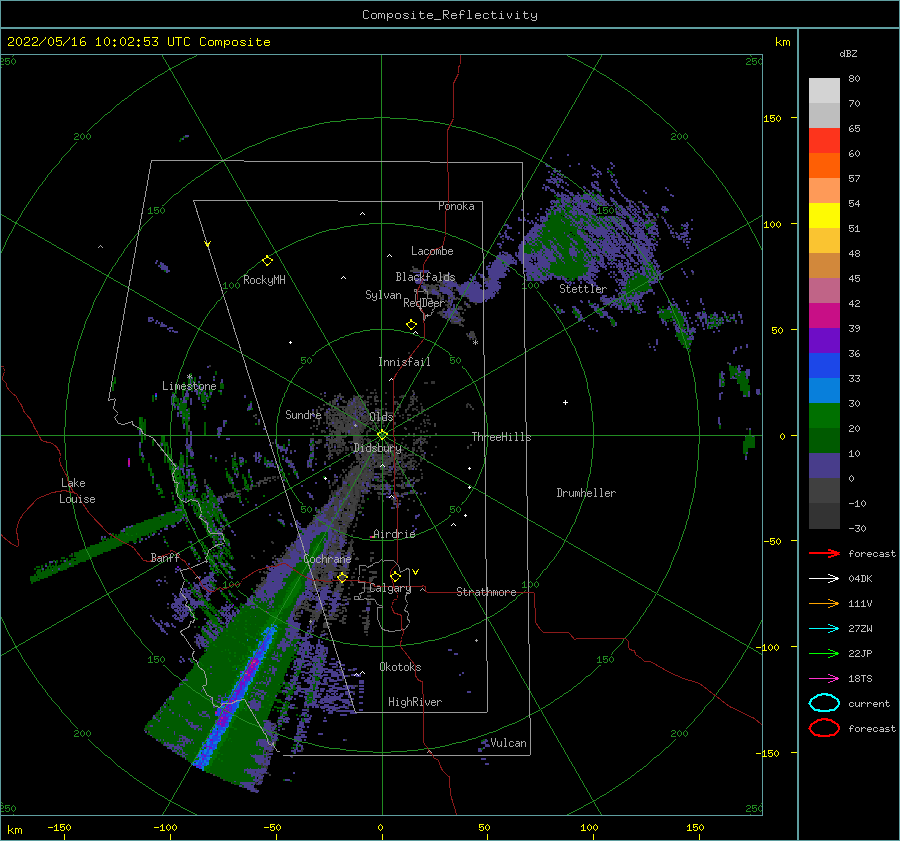Click the HighRiver label
Screen dimensions: 900x841
pos(415,702)
